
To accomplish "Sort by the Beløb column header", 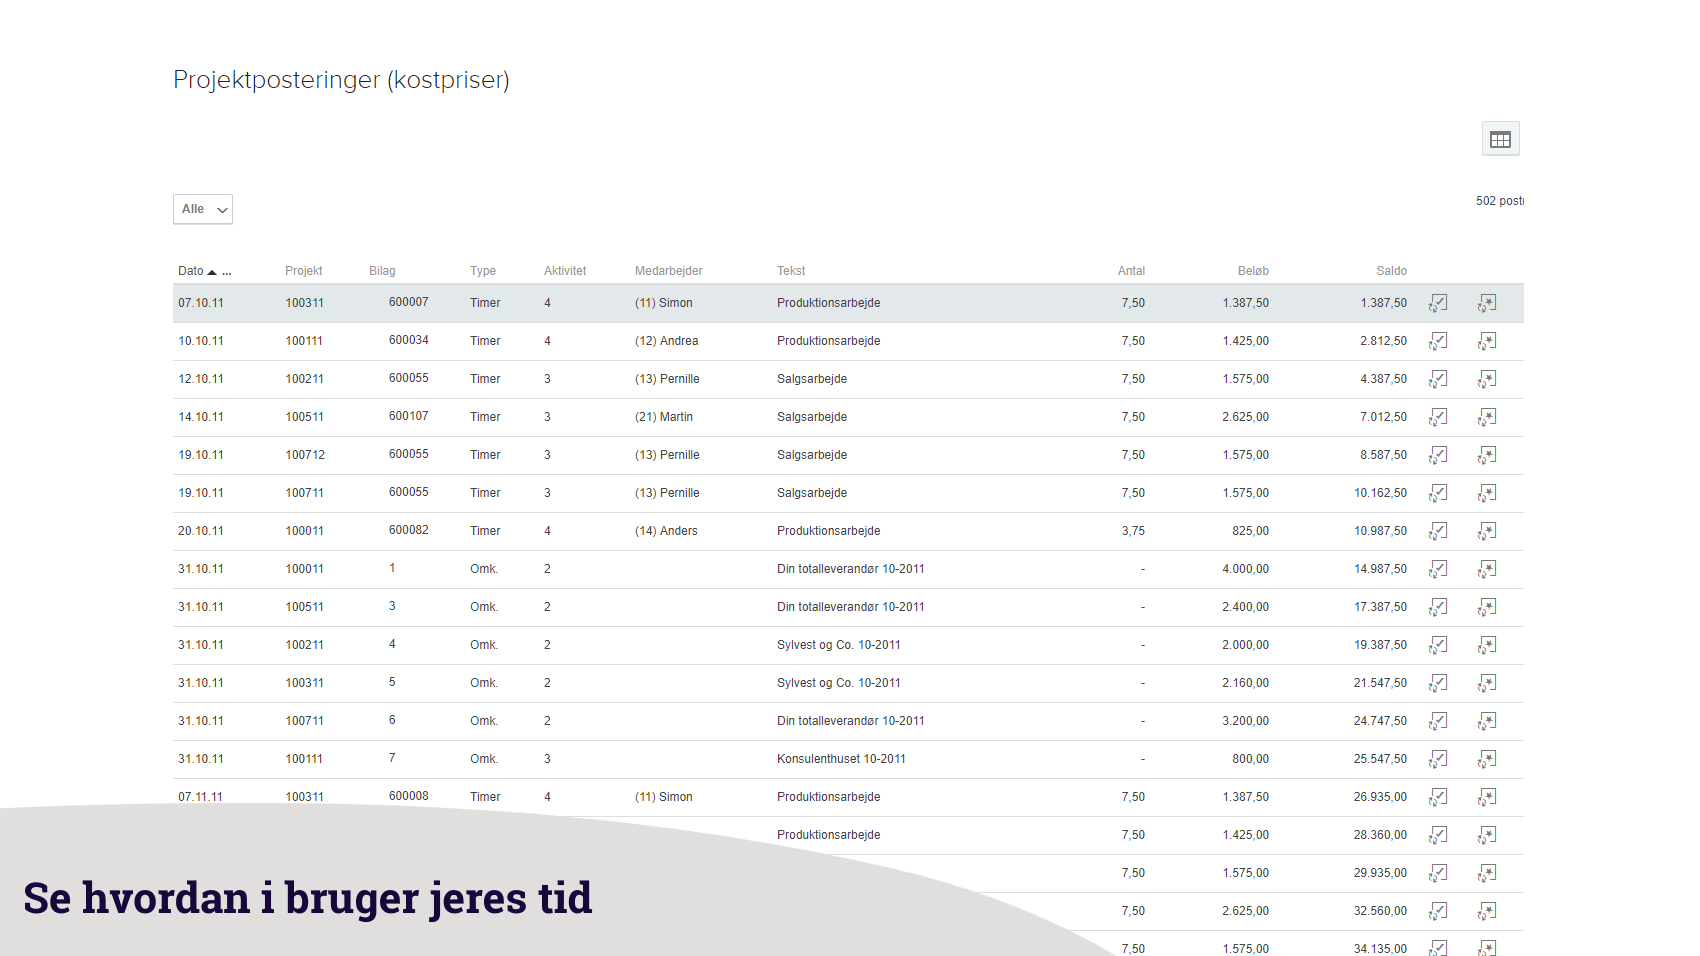I will [x=1252, y=271].
